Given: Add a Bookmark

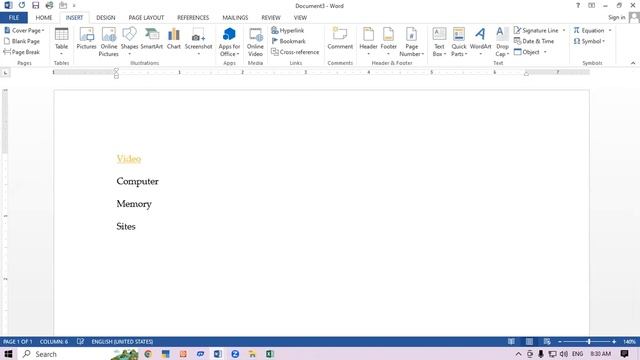Looking at the screenshot, I should pyautogui.click(x=289, y=41).
